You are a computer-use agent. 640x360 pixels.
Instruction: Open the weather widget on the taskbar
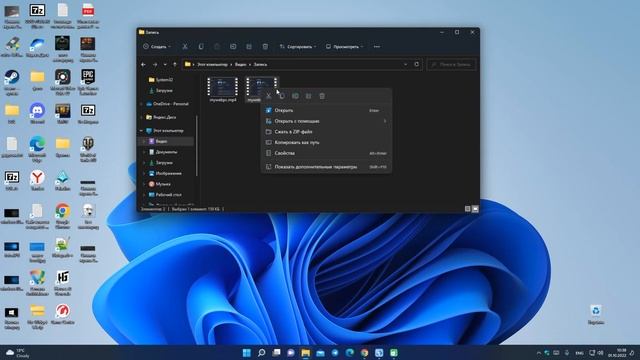pos(17,353)
